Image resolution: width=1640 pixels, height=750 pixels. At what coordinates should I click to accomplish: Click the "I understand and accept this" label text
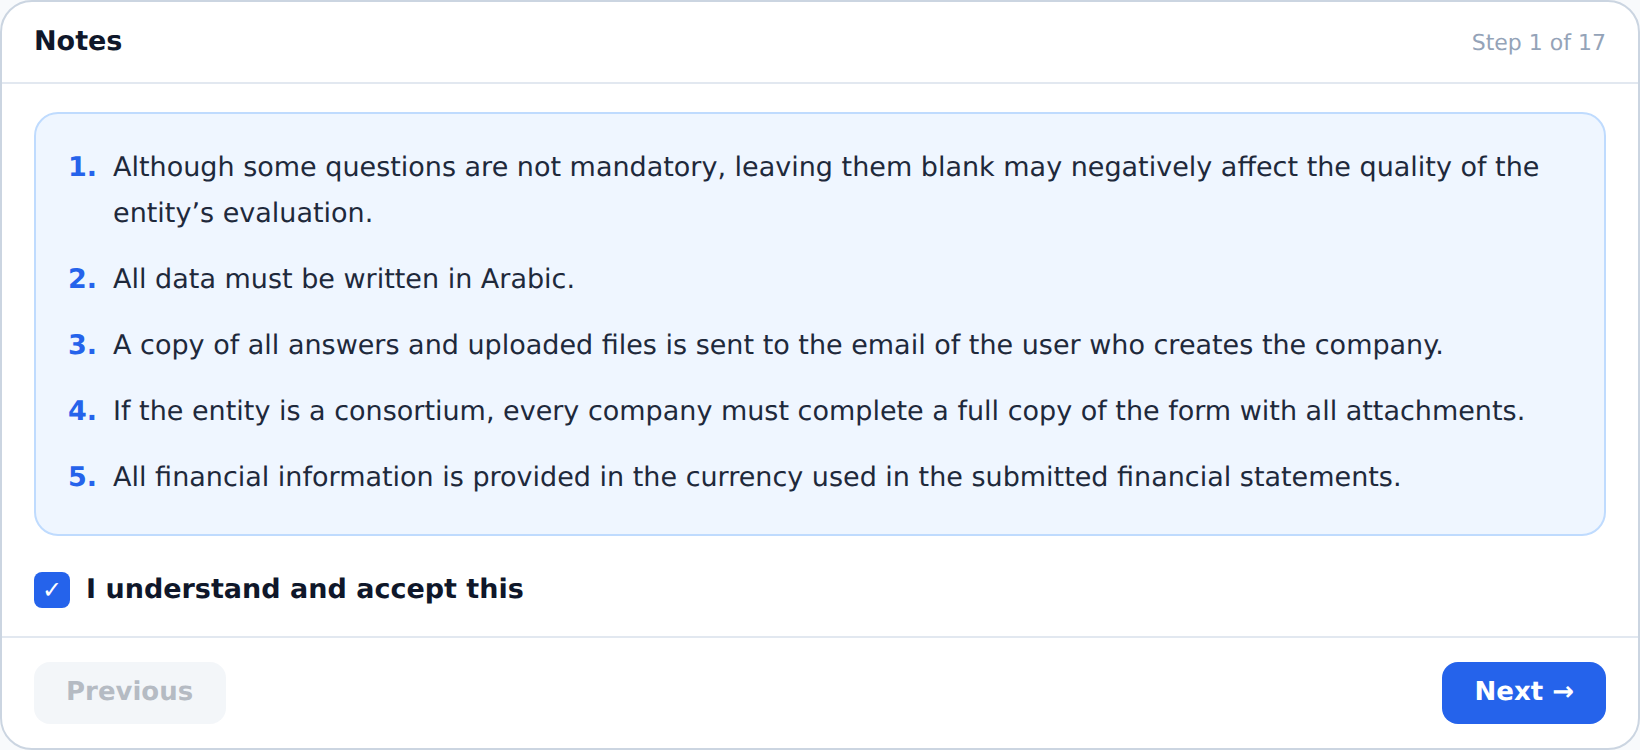point(305,589)
